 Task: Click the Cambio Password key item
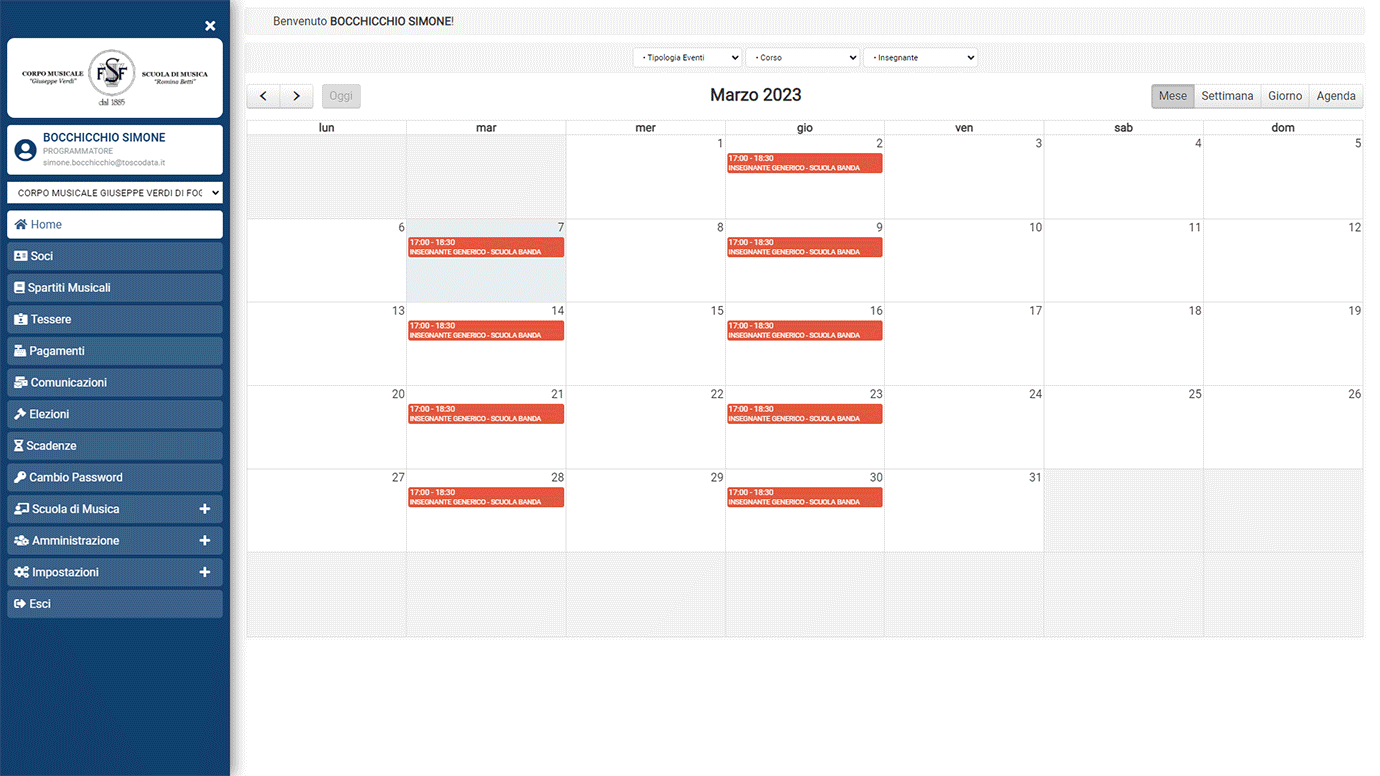coord(114,478)
